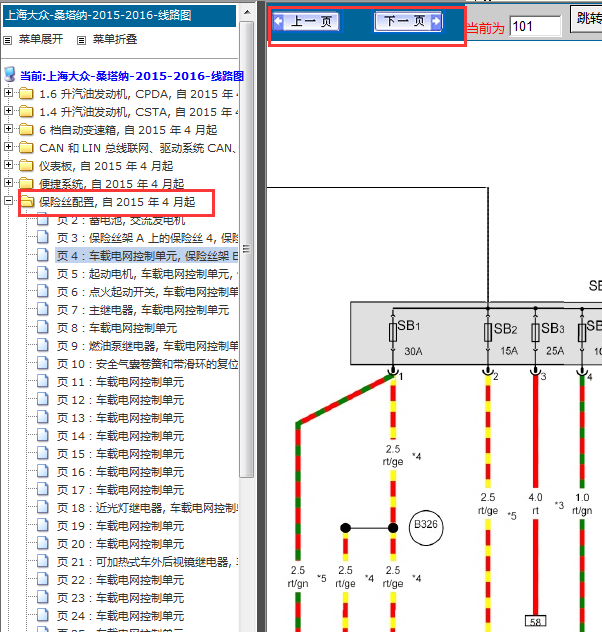Click the B326 connection circle in diagram
Image resolution: width=602 pixels, height=632 pixels.
(x=426, y=528)
